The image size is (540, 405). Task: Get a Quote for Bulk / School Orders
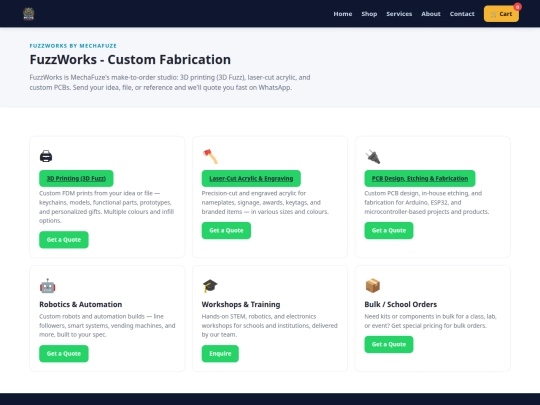pyautogui.click(x=389, y=344)
